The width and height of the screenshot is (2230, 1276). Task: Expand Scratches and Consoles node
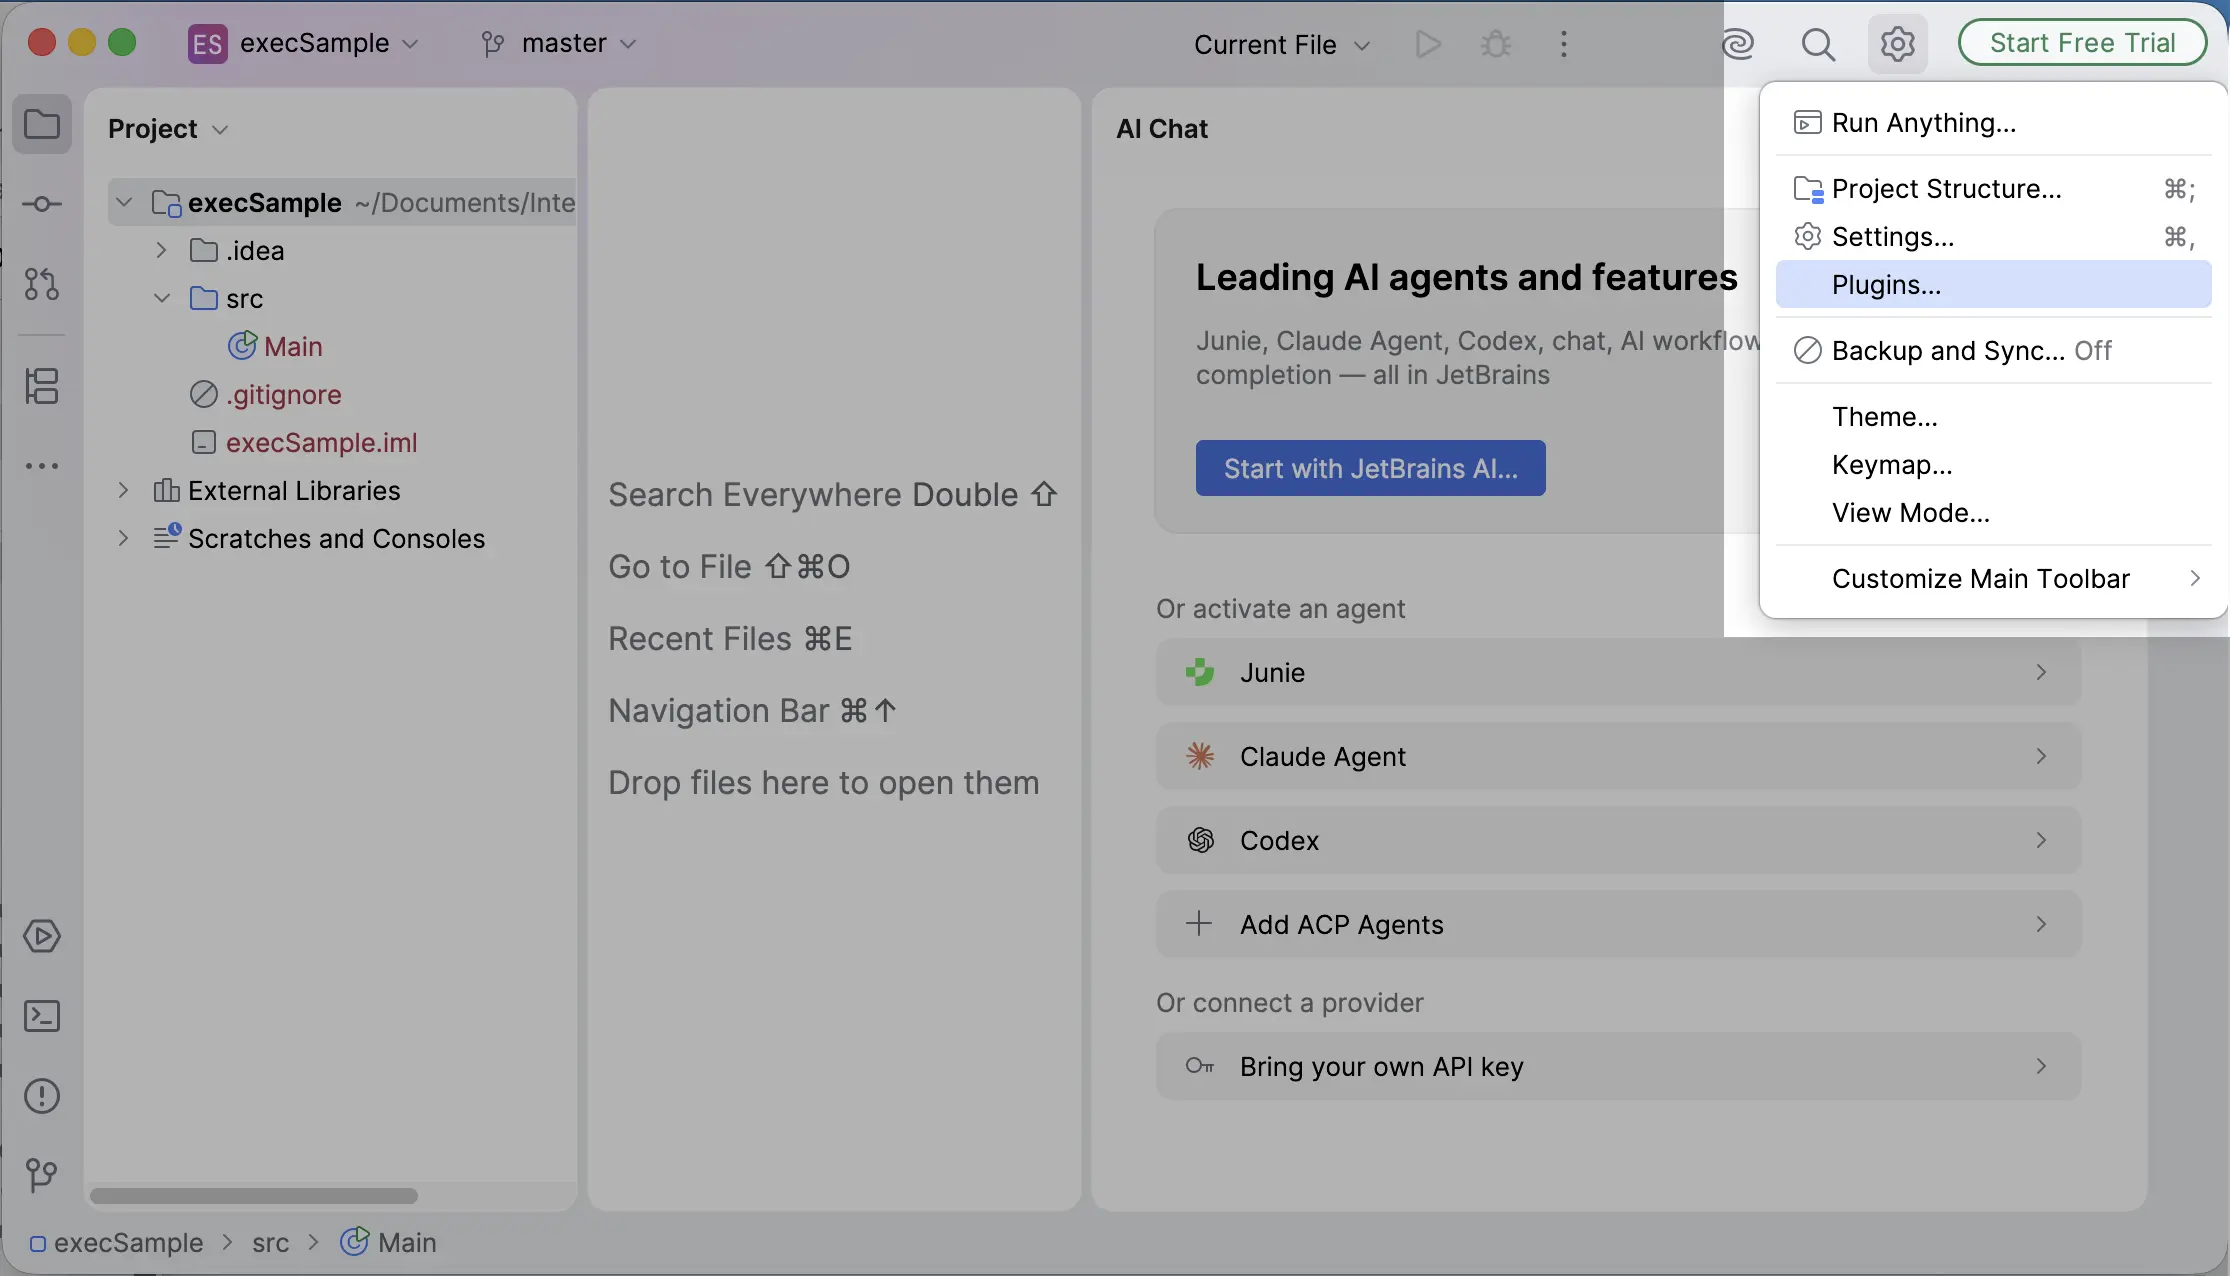point(123,538)
